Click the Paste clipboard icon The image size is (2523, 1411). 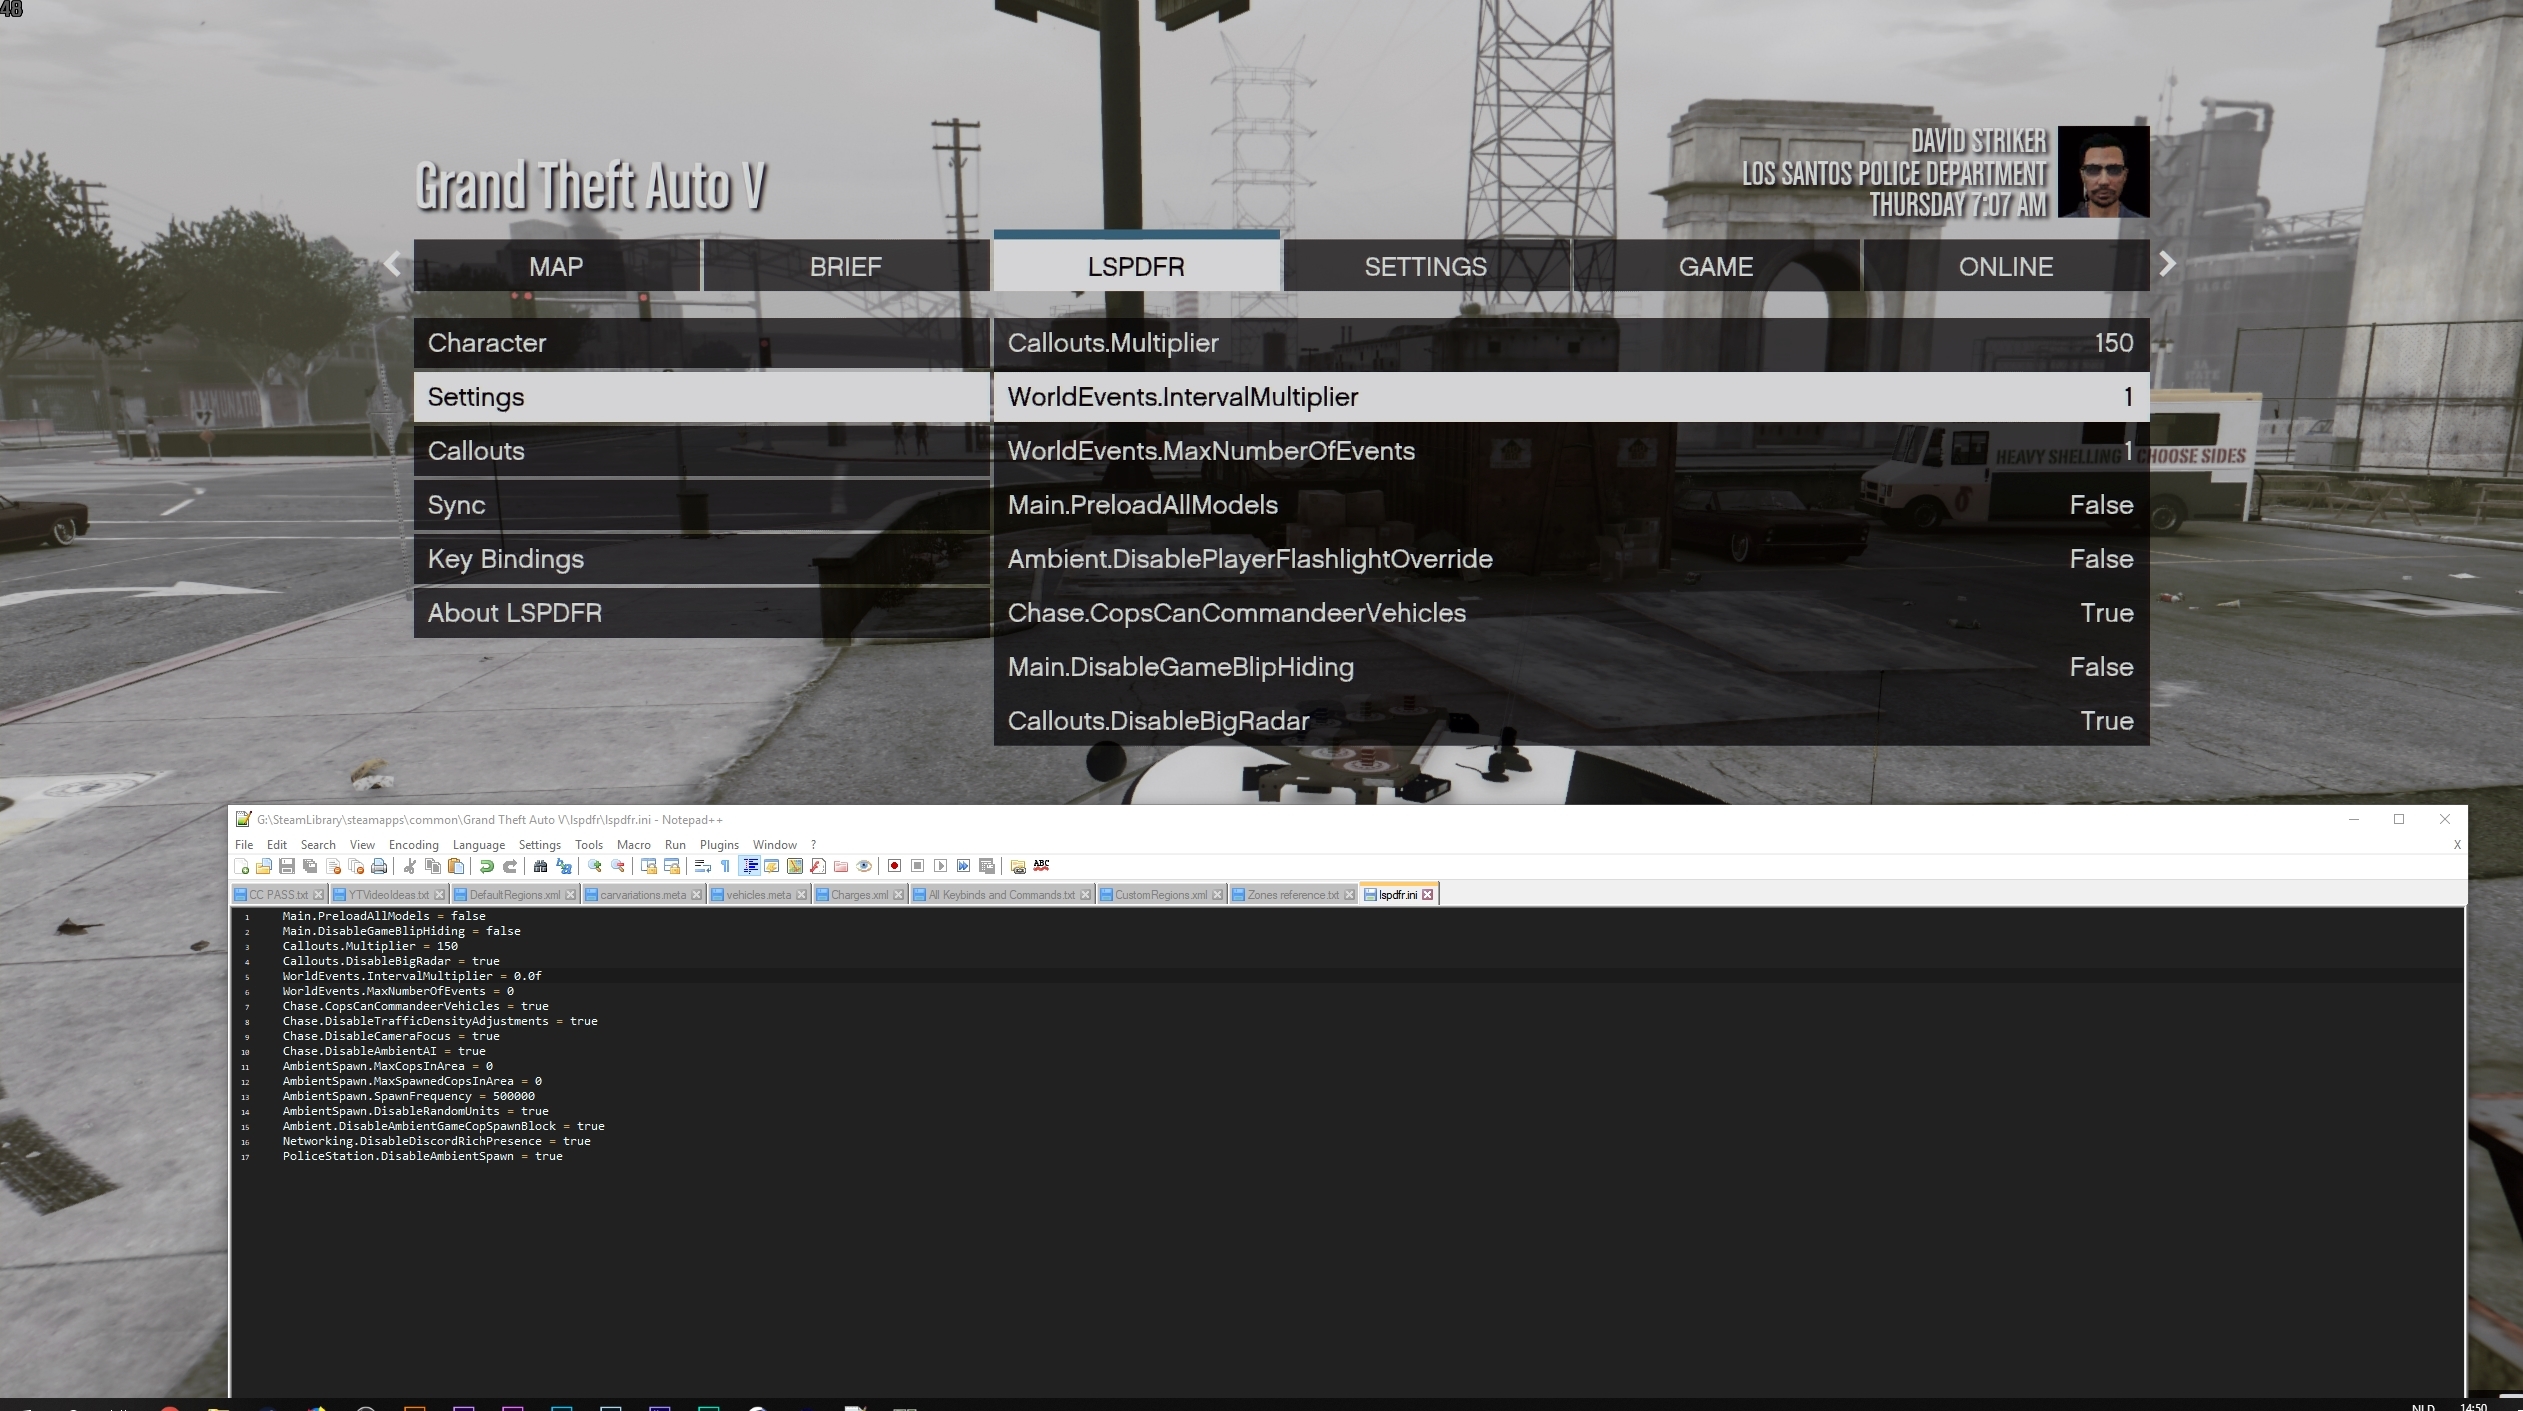tap(456, 866)
